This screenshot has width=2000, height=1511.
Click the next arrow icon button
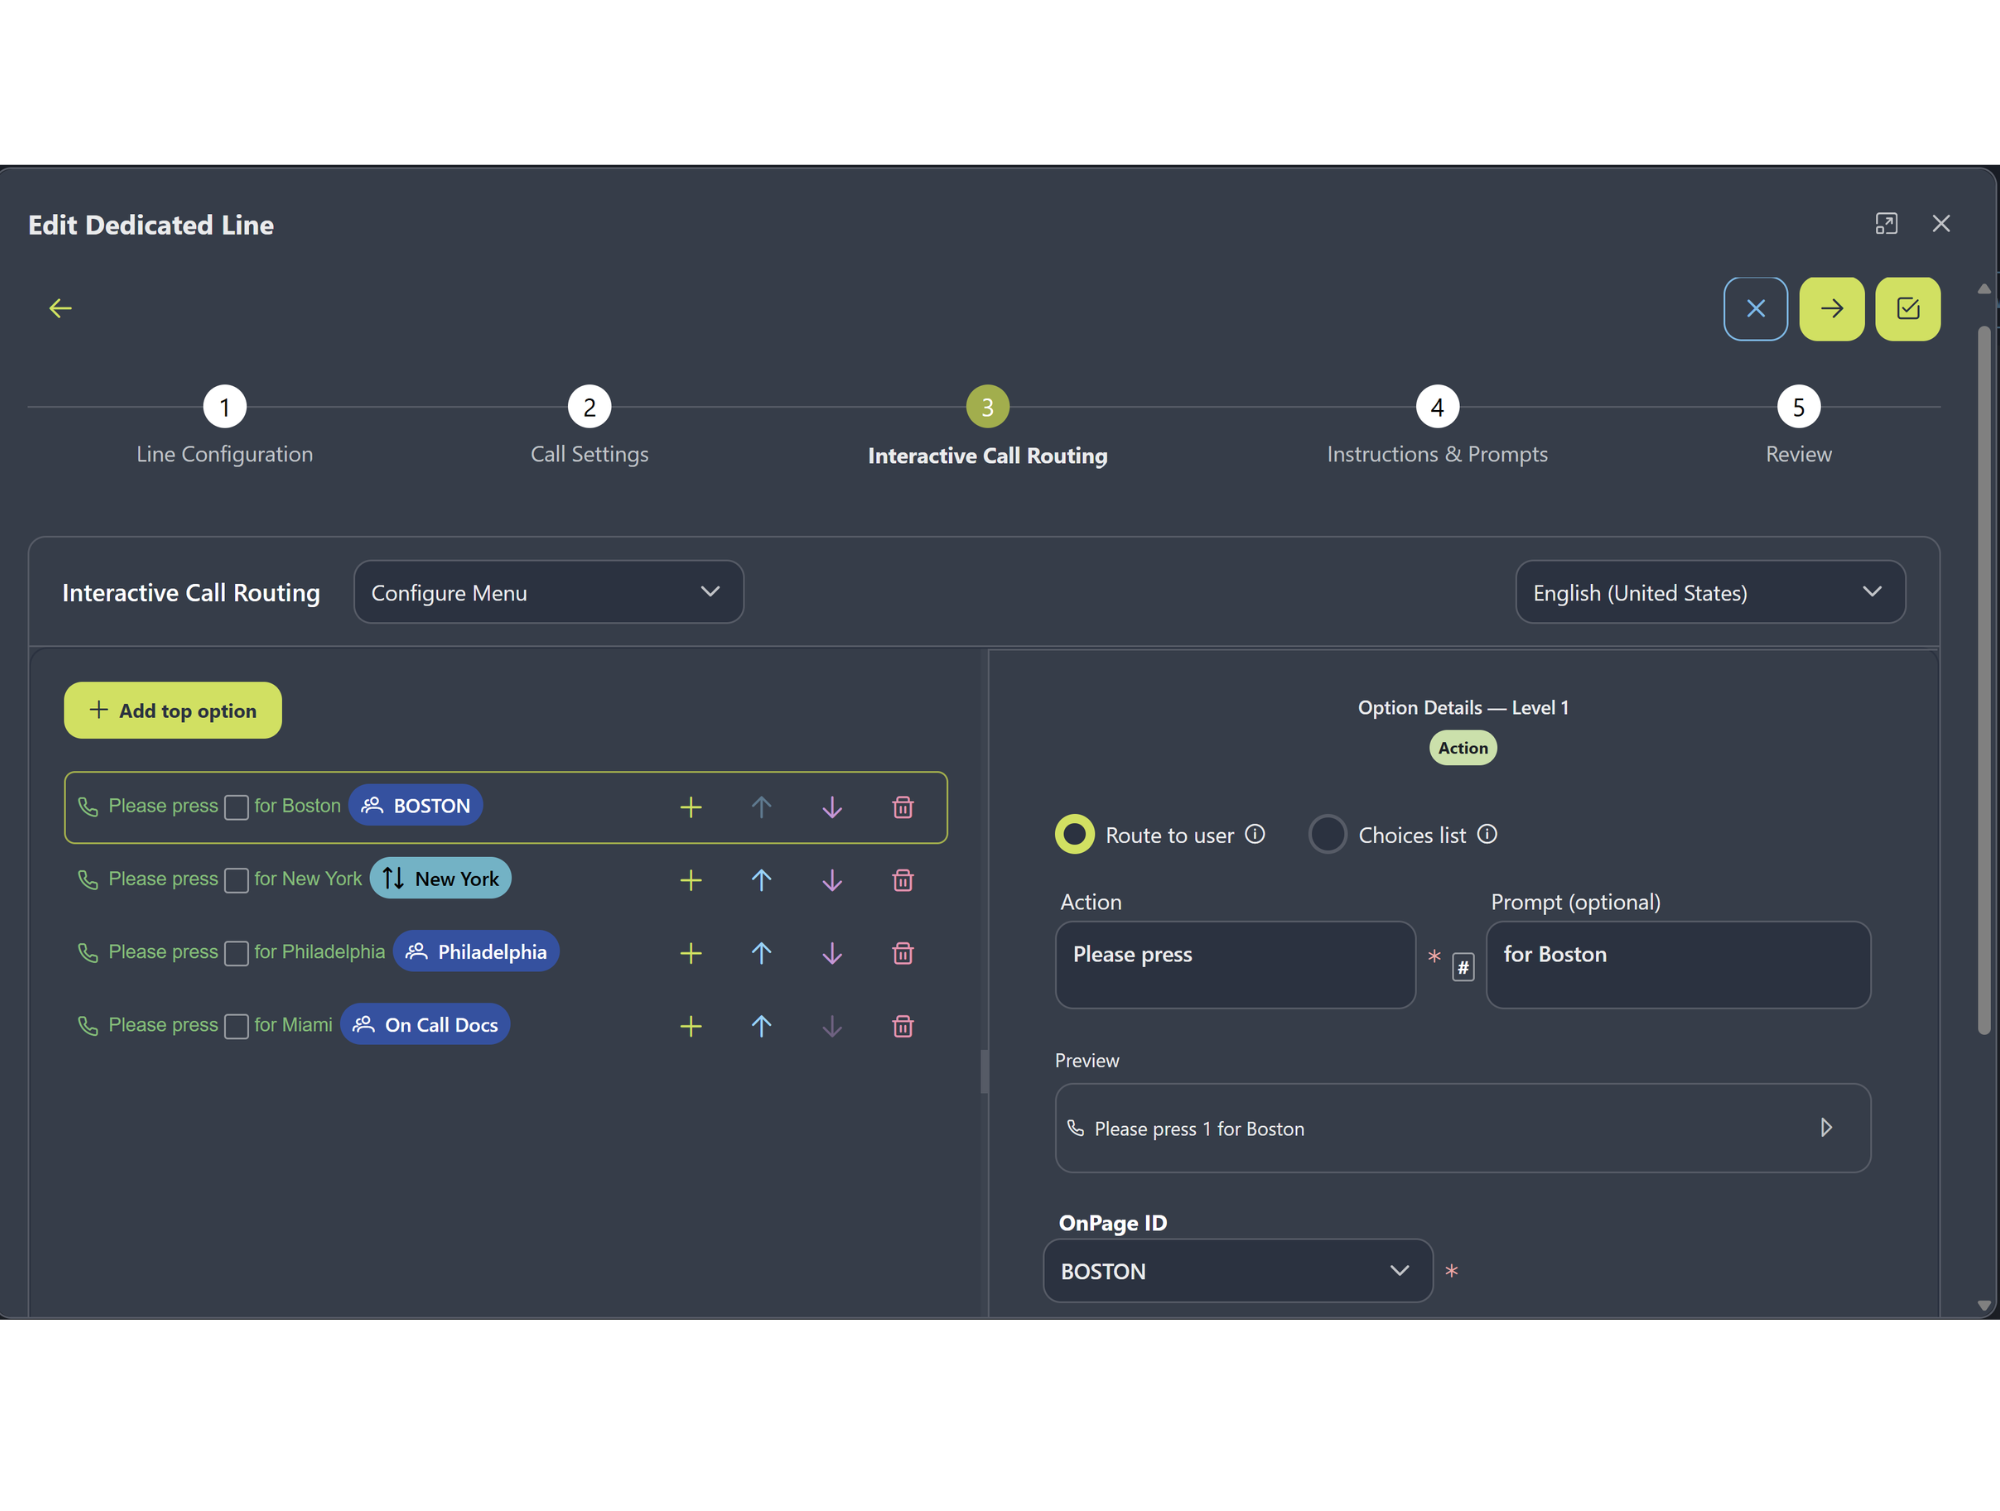[x=1831, y=309]
